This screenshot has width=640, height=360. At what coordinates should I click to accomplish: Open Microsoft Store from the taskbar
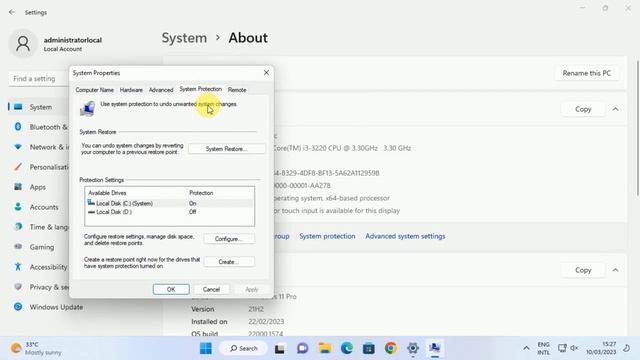(x=369, y=348)
